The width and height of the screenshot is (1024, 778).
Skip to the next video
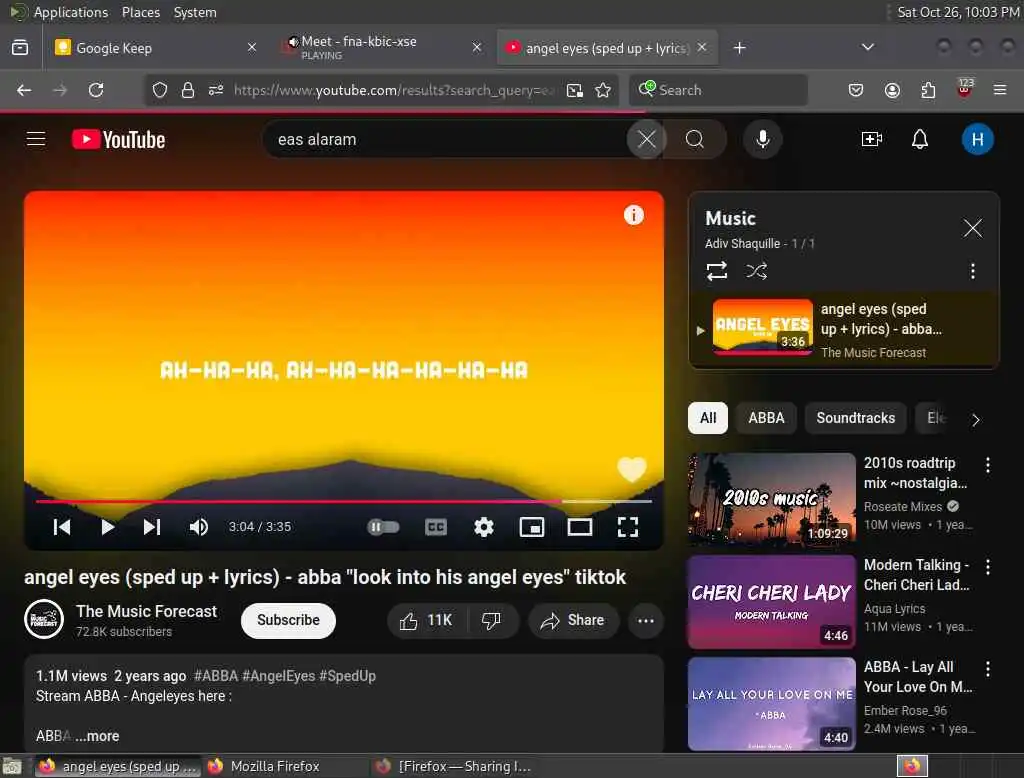(x=152, y=527)
